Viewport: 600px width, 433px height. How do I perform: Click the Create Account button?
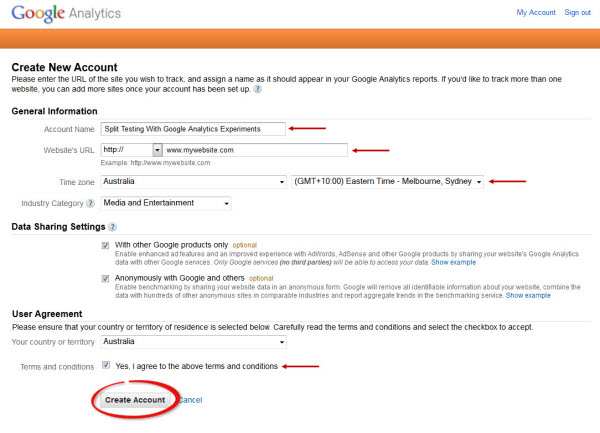pos(135,400)
